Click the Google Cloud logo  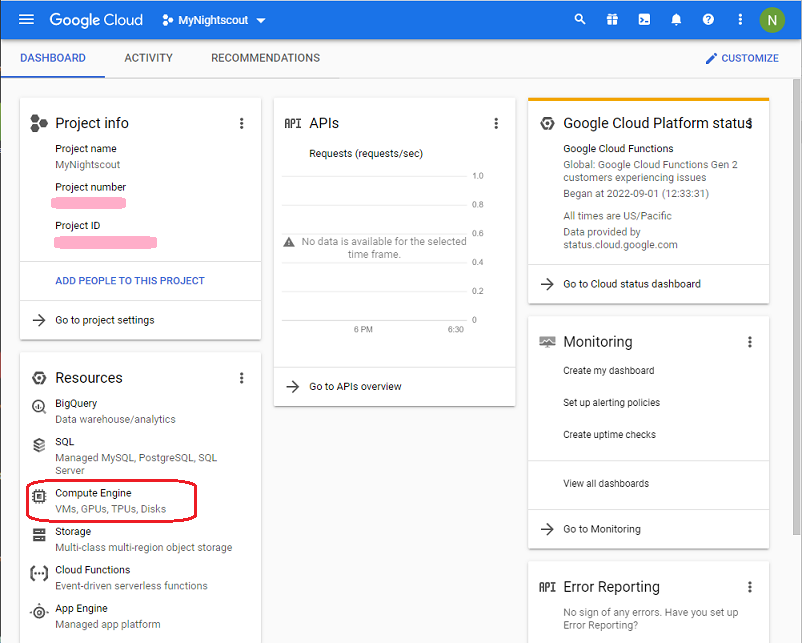pyautogui.click(x=96, y=20)
